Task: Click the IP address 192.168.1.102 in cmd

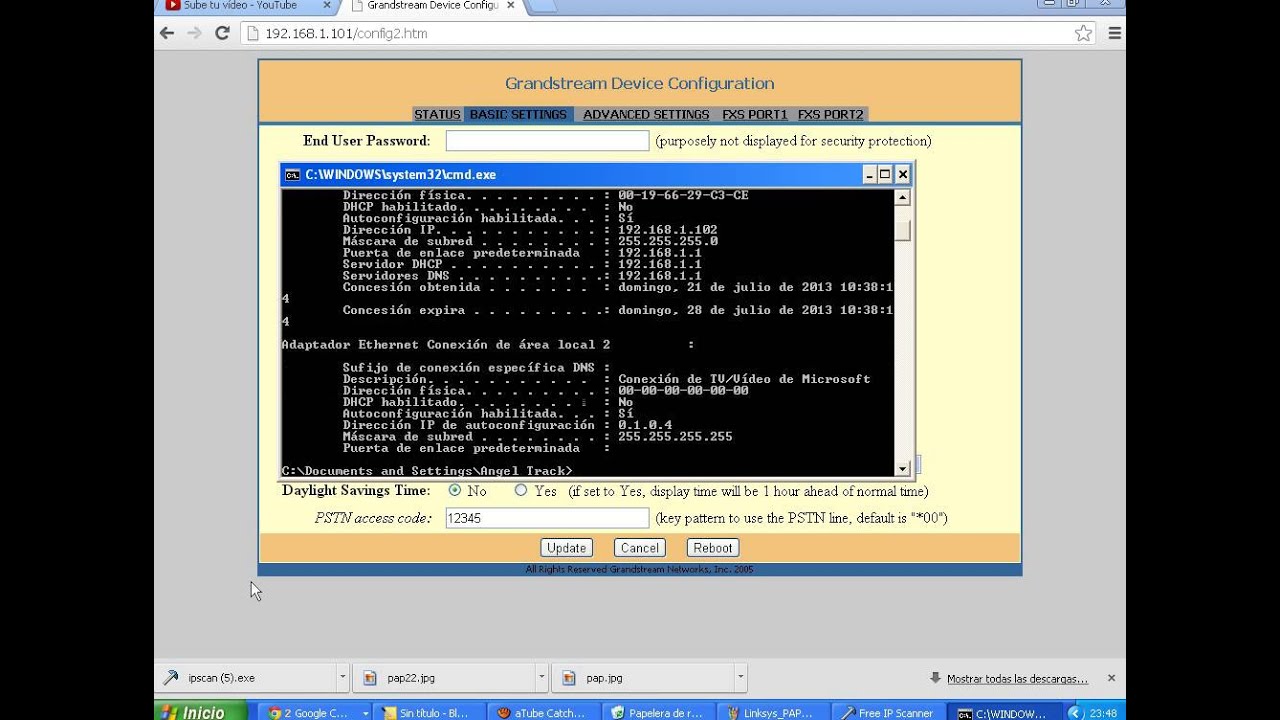Action: pyautogui.click(x=668, y=230)
